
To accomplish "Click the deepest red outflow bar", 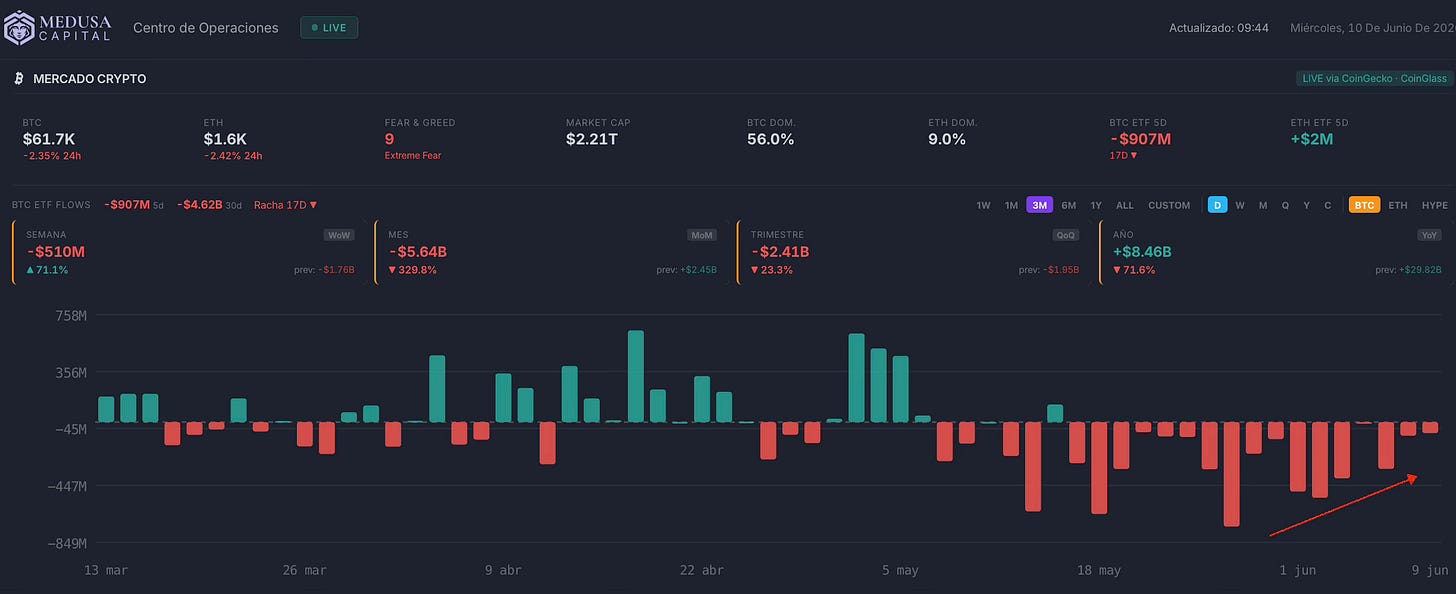I will [x=1231, y=474].
